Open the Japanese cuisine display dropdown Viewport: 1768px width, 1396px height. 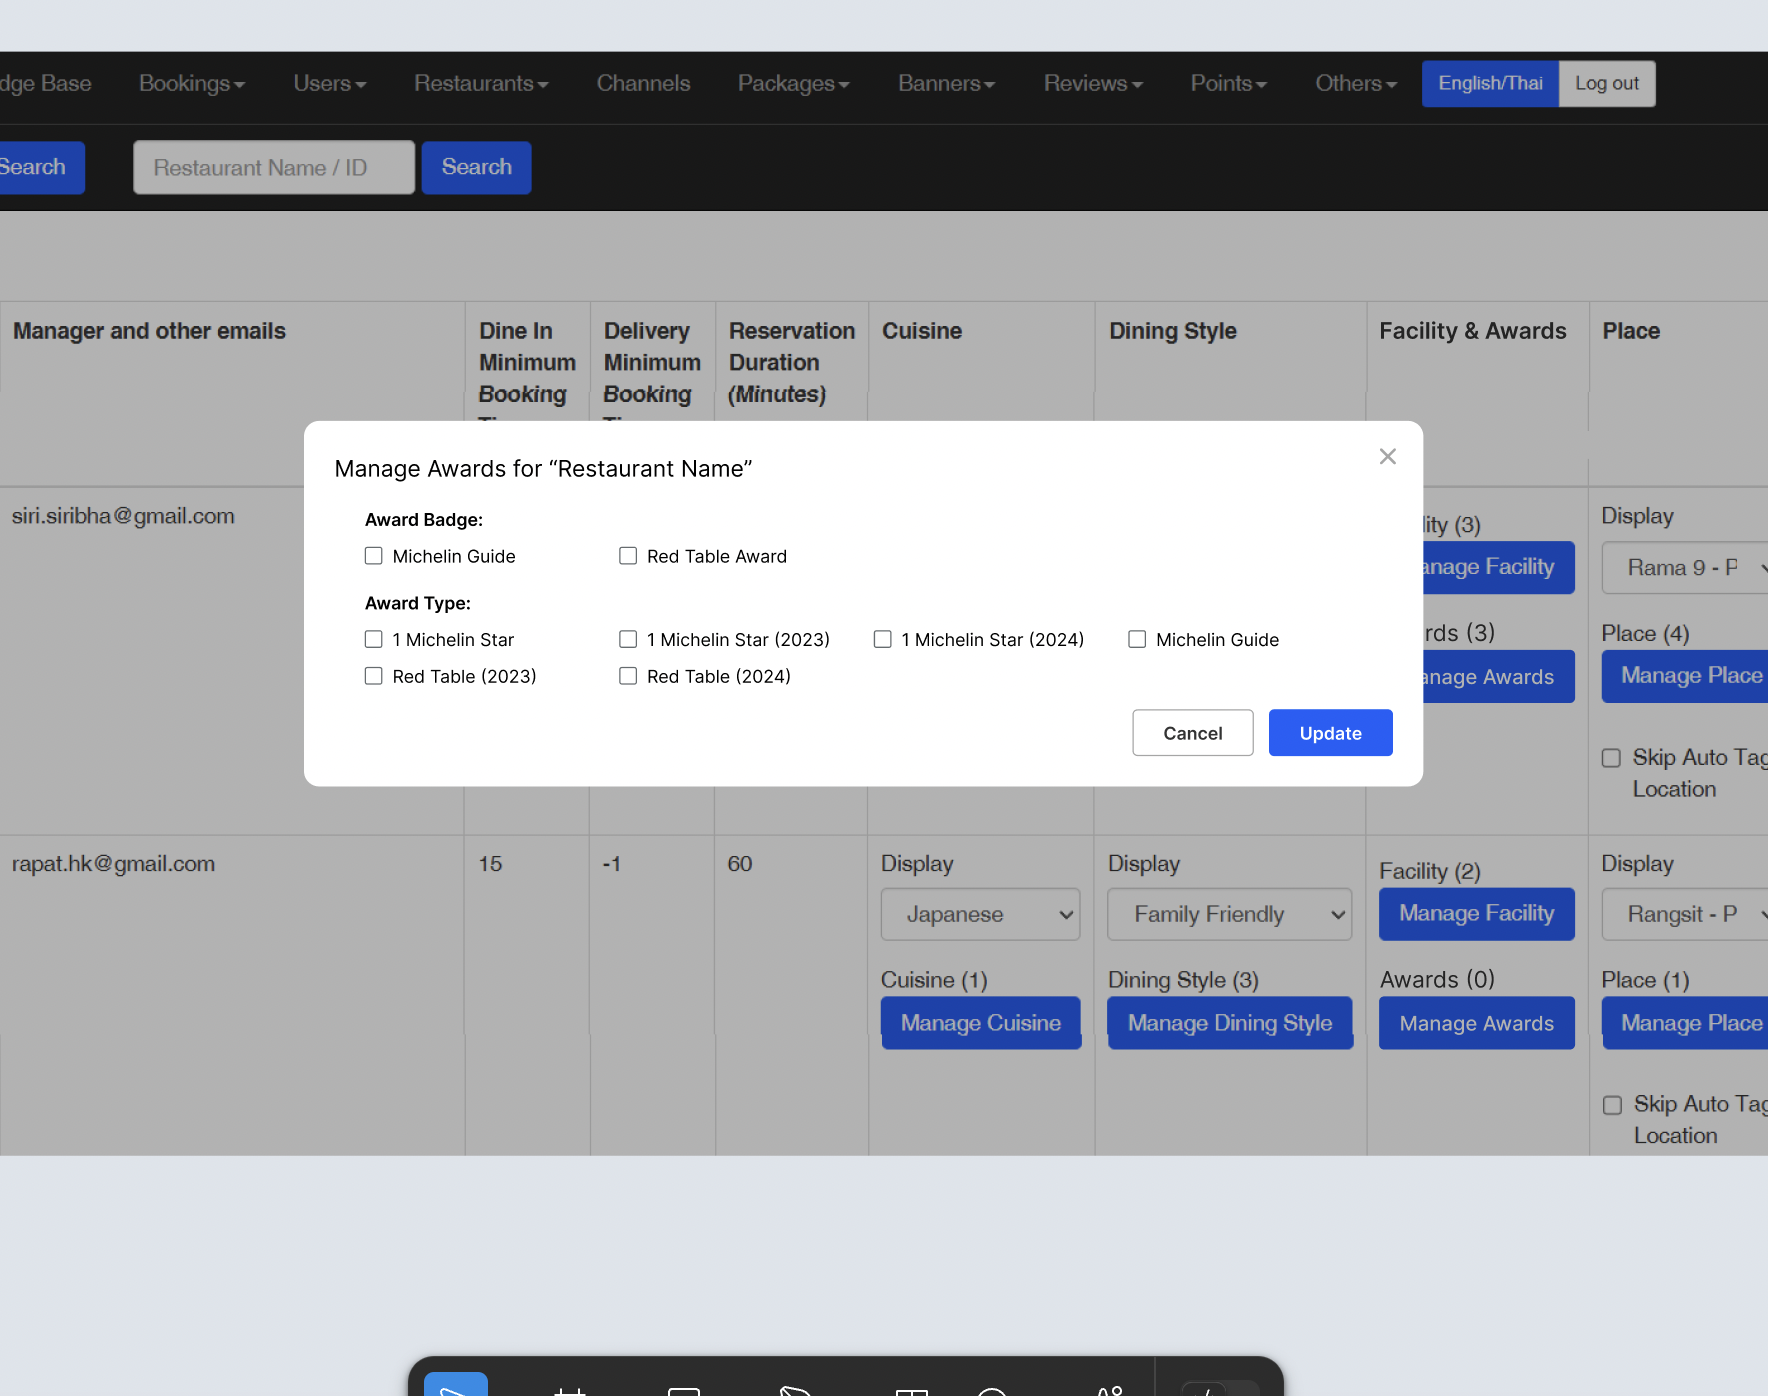980,914
